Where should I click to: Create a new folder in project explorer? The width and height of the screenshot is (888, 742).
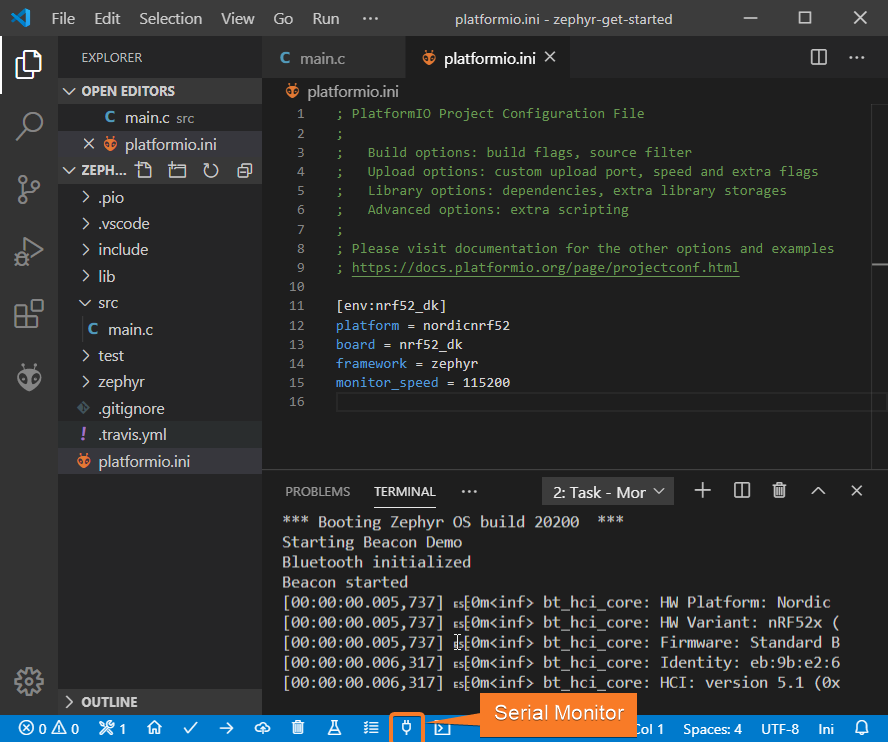tap(177, 170)
